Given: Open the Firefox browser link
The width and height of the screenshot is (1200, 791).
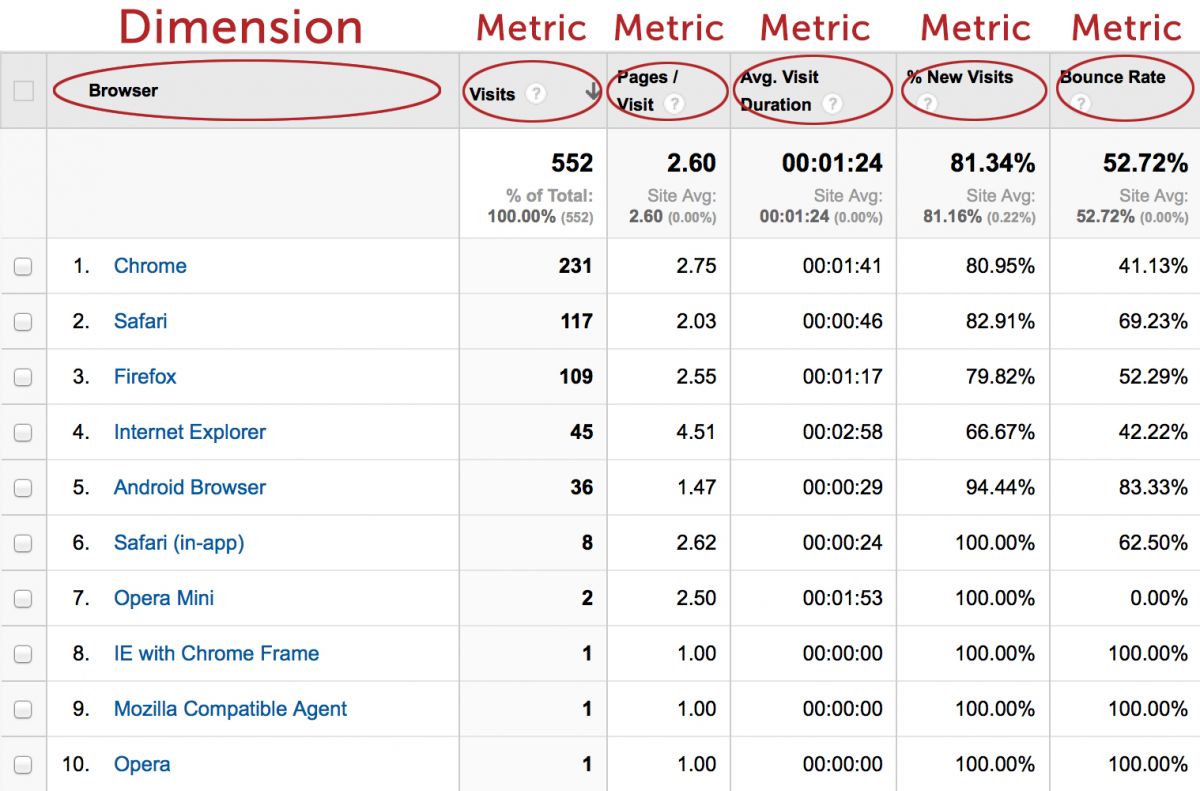Looking at the screenshot, I should coord(145,377).
